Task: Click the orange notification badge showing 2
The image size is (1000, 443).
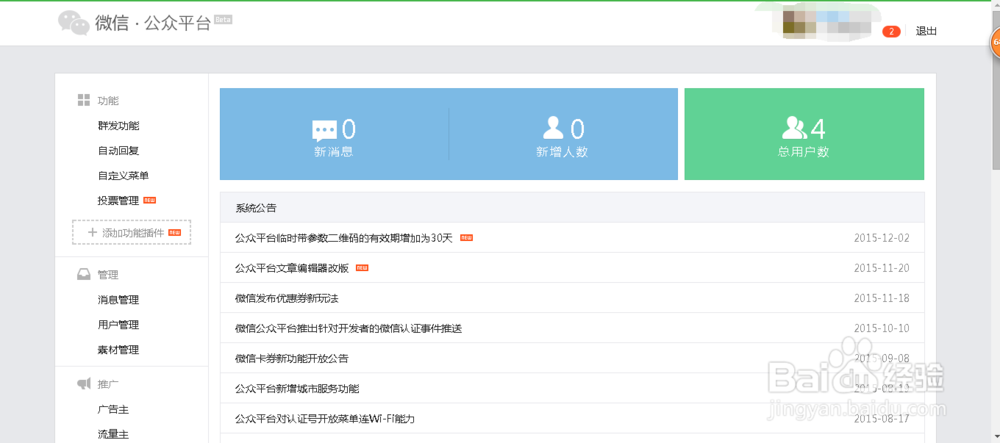Action: click(x=891, y=31)
